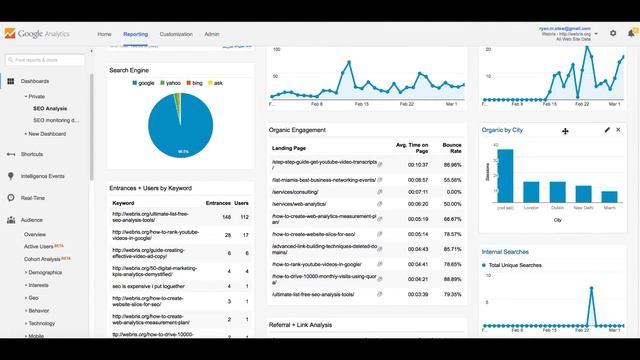Click the Landing Page column header
This screenshot has width=640, height=360.
(x=289, y=148)
